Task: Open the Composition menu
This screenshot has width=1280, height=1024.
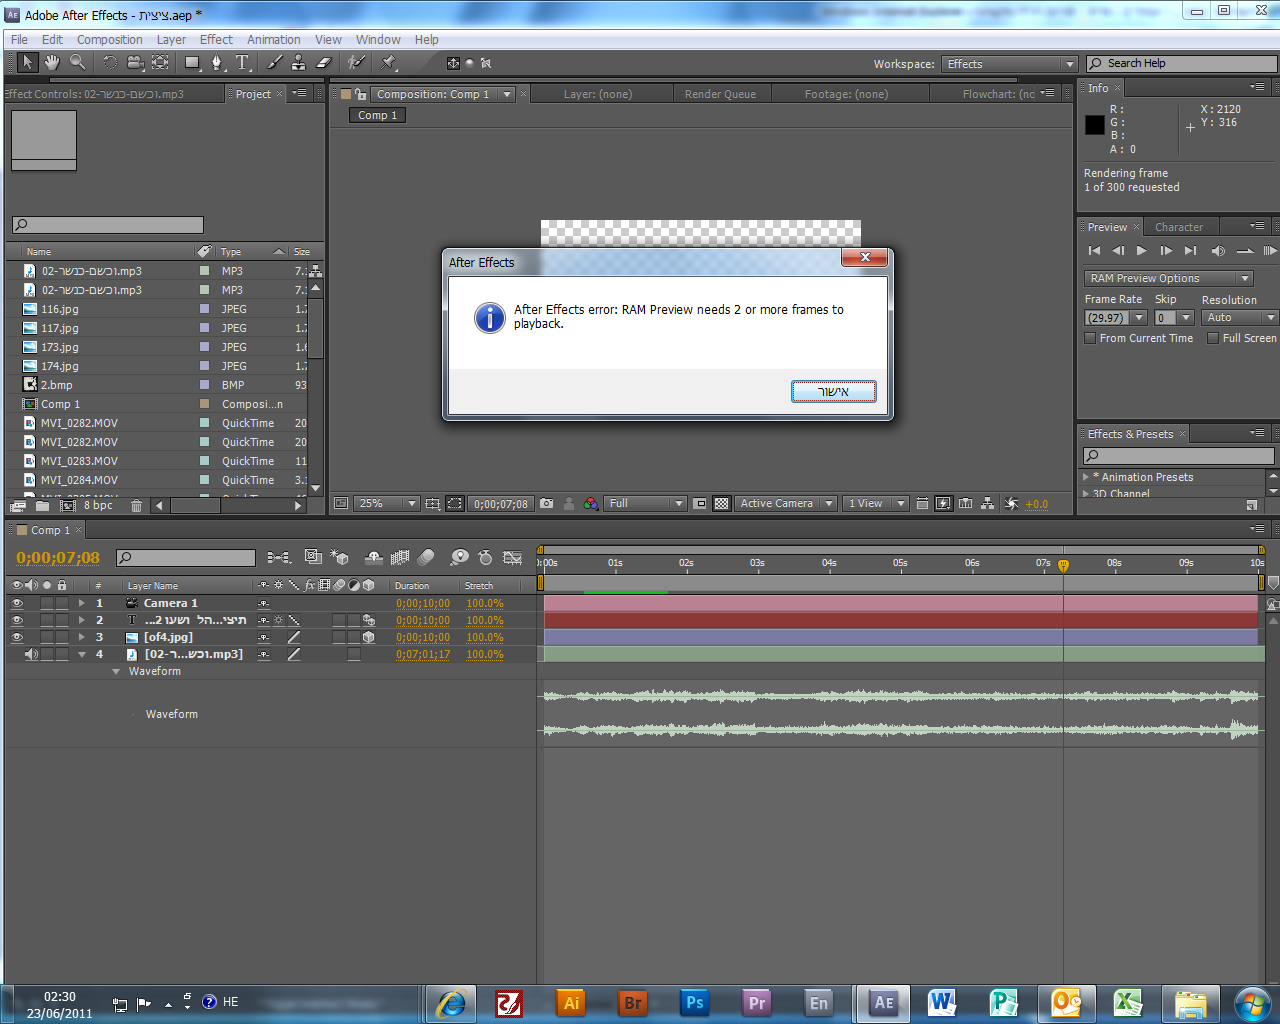Action: tap(110, 40)
